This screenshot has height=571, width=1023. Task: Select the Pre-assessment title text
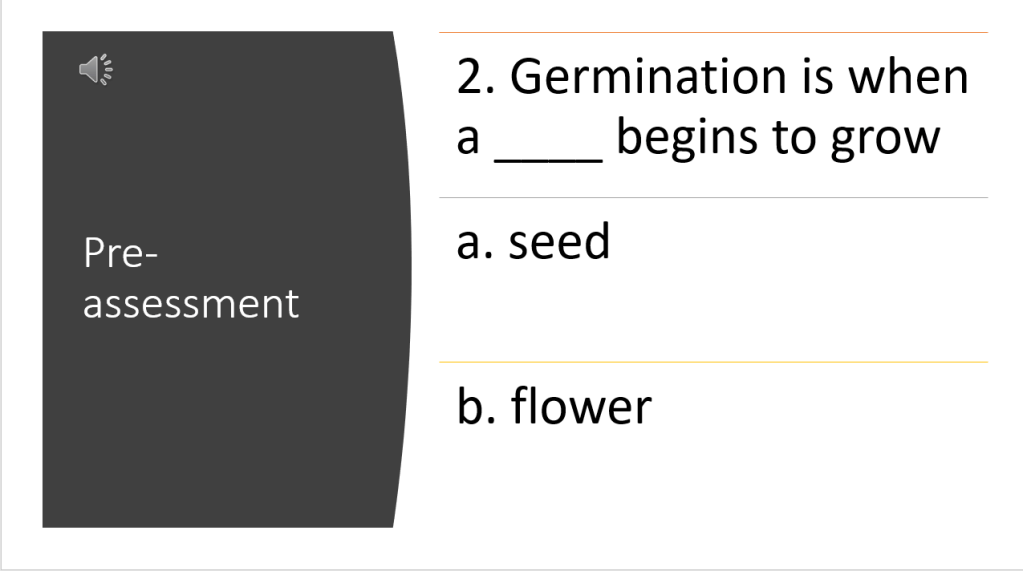pyautogui.click(x=190, y=278)
